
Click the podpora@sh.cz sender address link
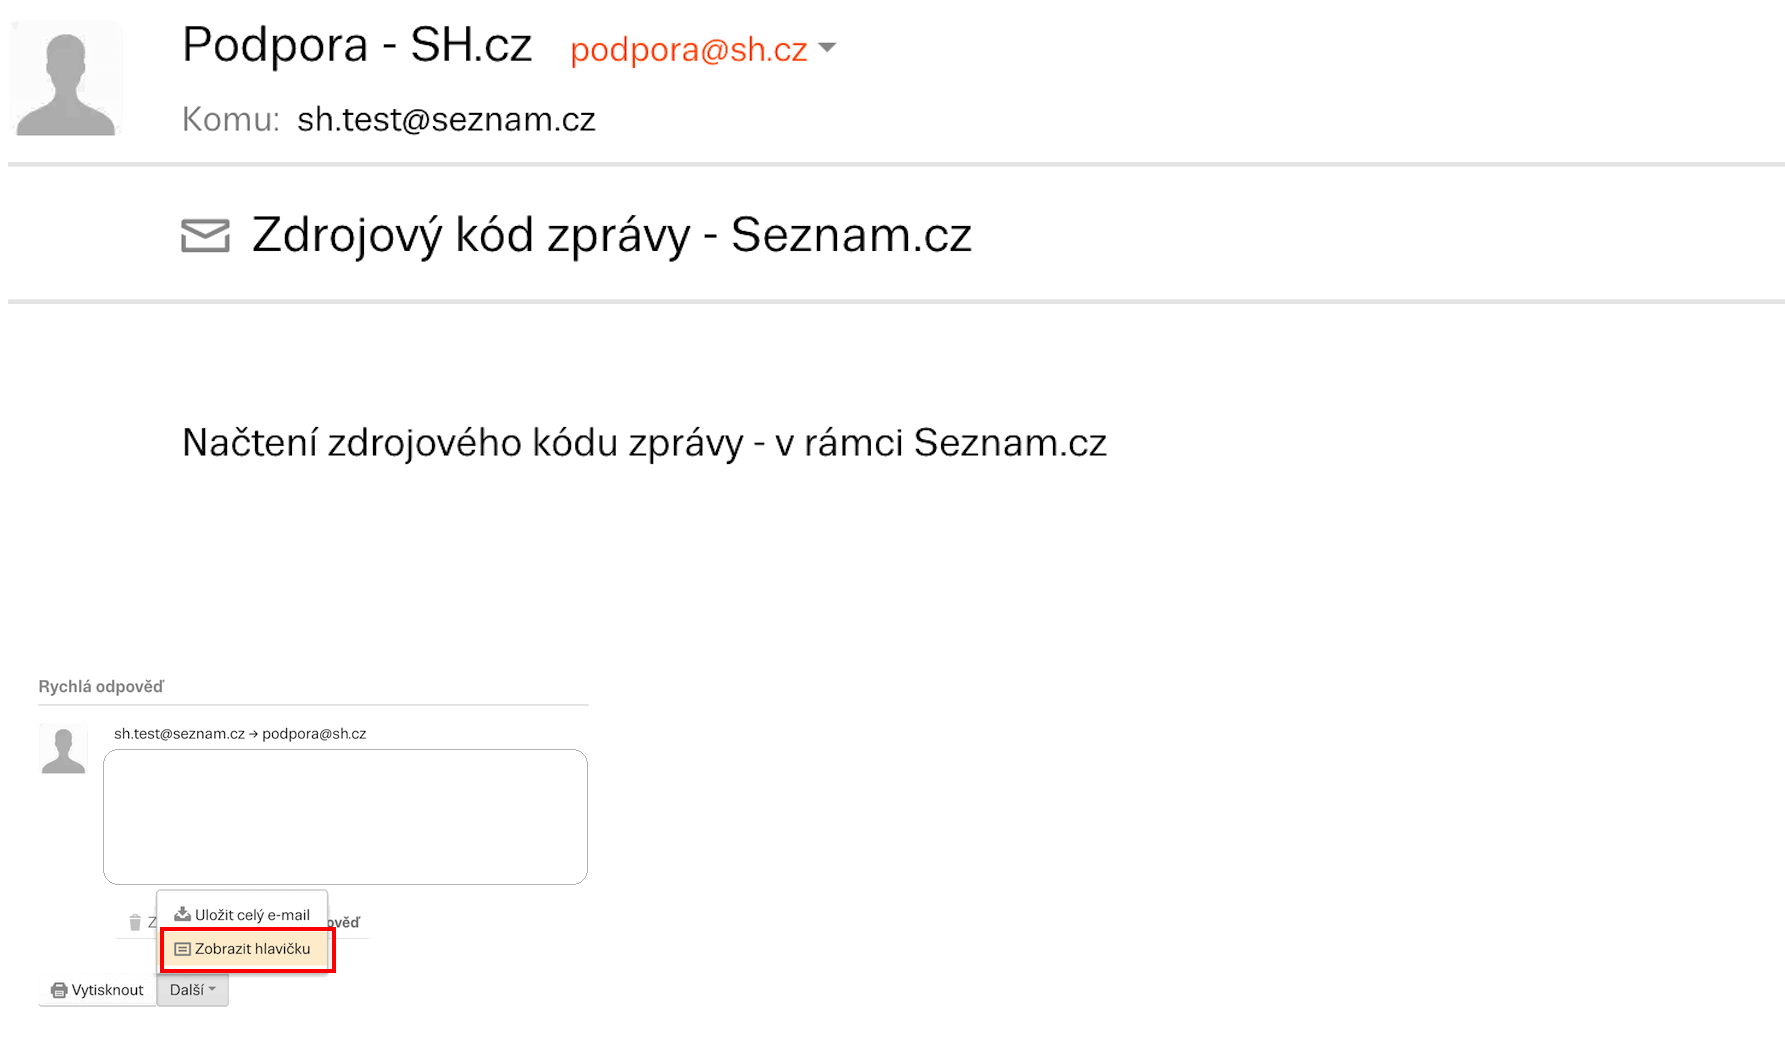click(688, 50)
